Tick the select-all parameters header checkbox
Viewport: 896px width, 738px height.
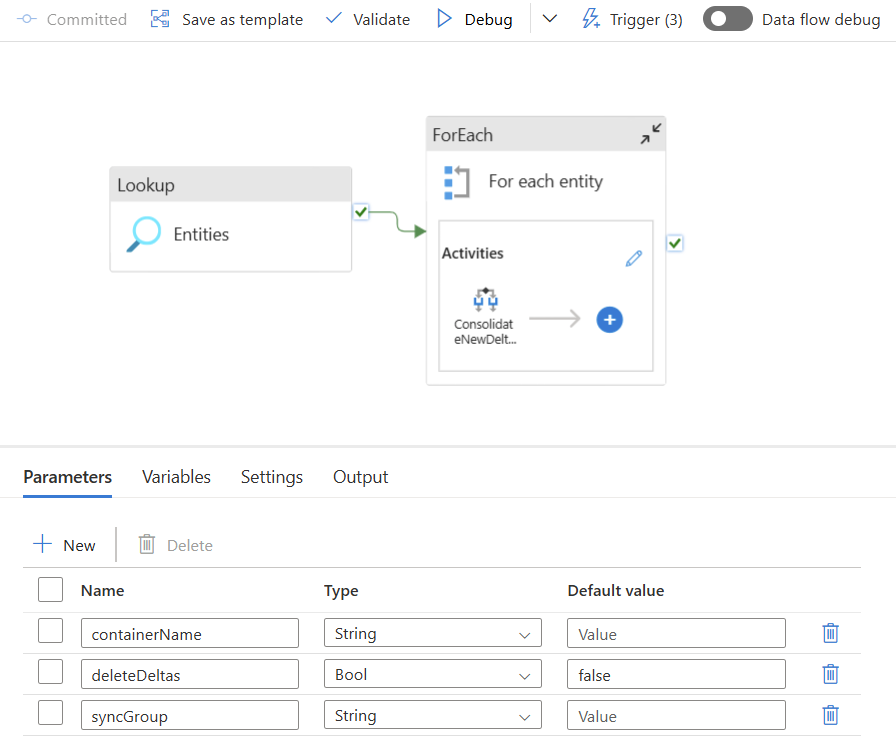coord(50,590)
